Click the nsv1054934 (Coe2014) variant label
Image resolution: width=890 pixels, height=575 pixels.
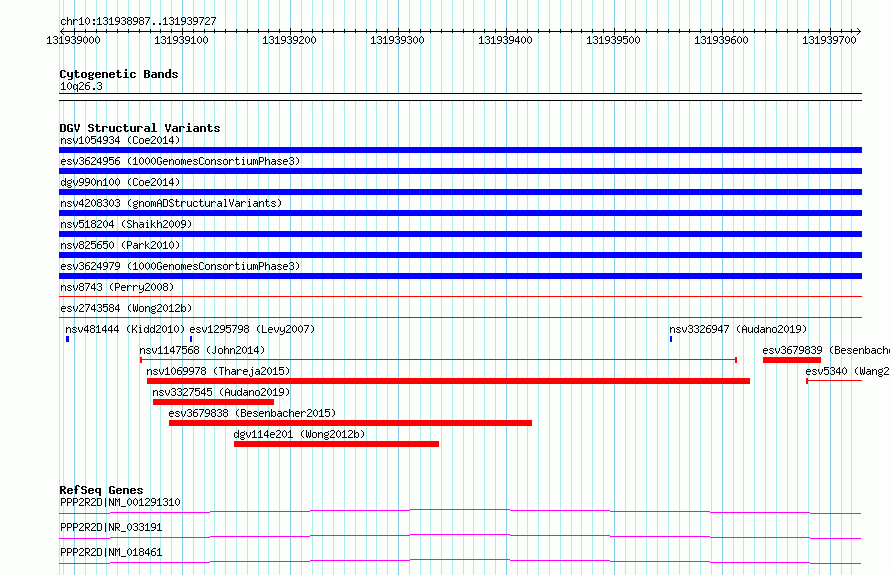[120, 140]
